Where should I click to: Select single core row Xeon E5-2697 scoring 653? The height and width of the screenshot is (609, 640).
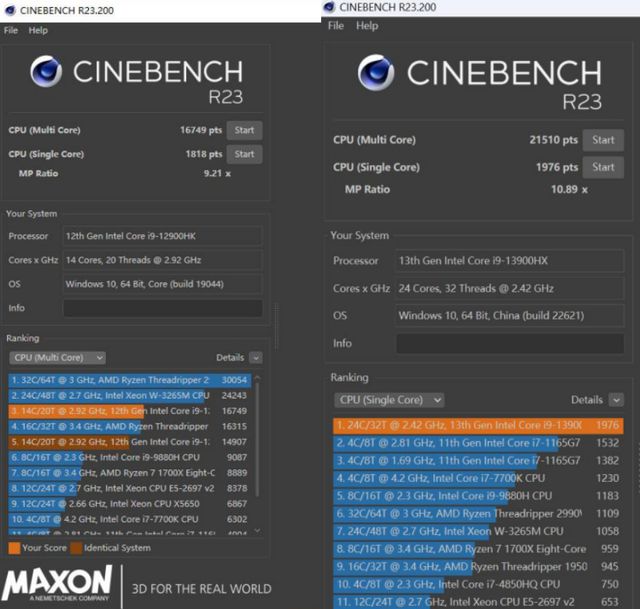coord(478,602)
